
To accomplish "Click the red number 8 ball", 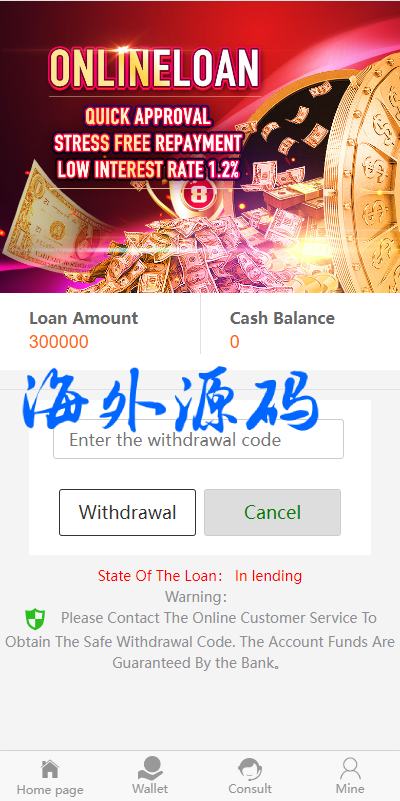I will coord(198,194).
